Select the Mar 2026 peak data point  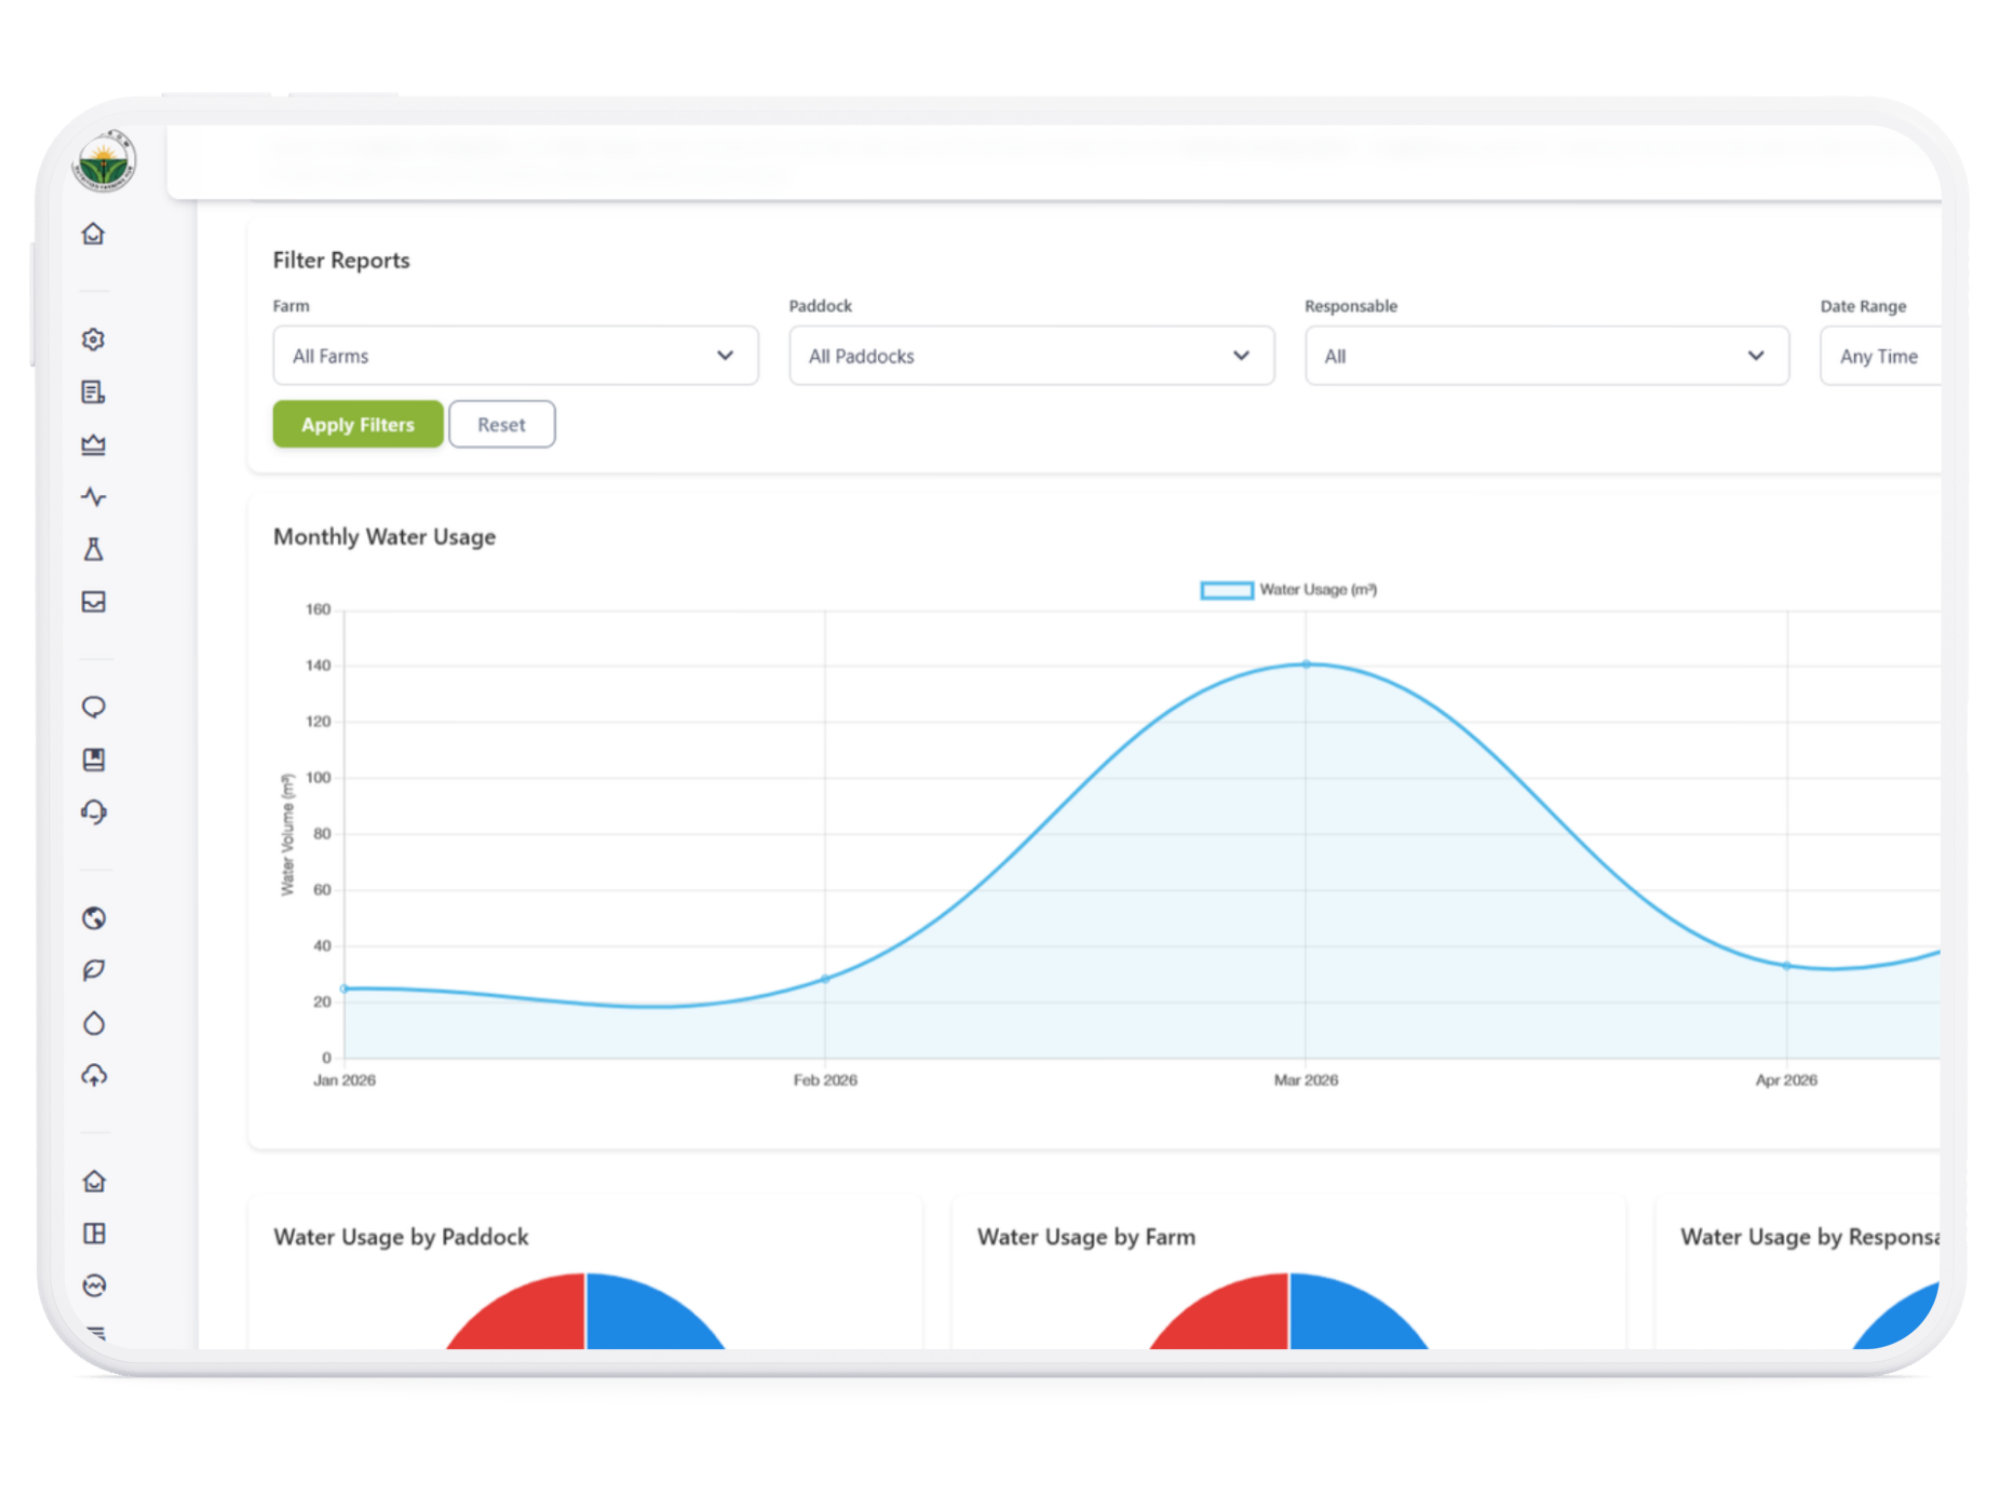(x=1306, y=664)
